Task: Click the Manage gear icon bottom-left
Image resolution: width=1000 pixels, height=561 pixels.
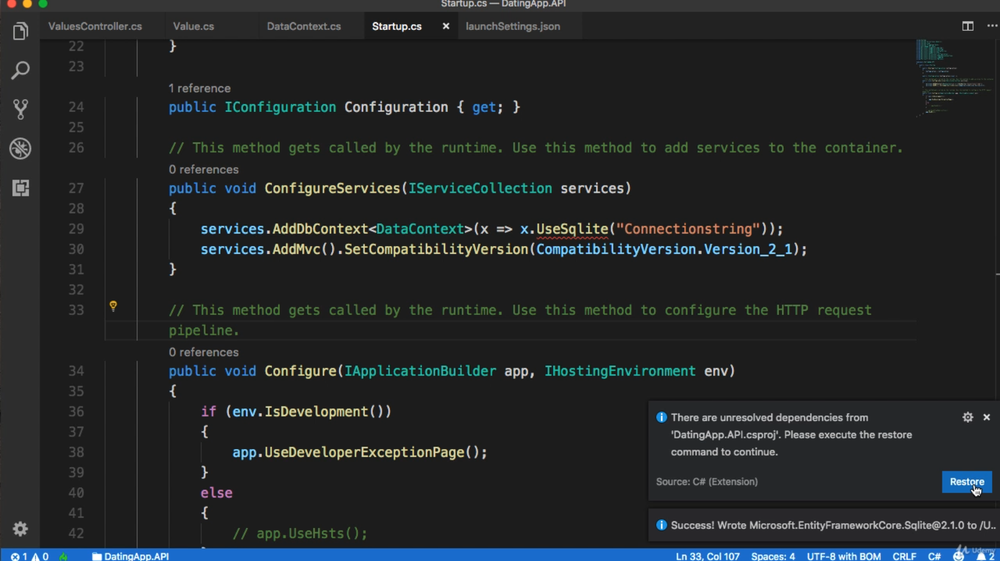Action: coord(20,529)
